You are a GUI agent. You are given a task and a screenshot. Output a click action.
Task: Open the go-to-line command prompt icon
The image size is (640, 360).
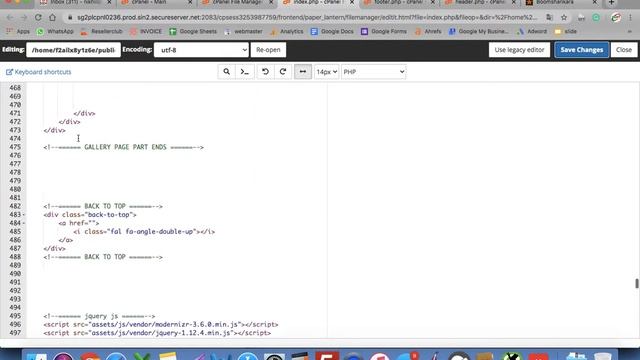[244, 72]
